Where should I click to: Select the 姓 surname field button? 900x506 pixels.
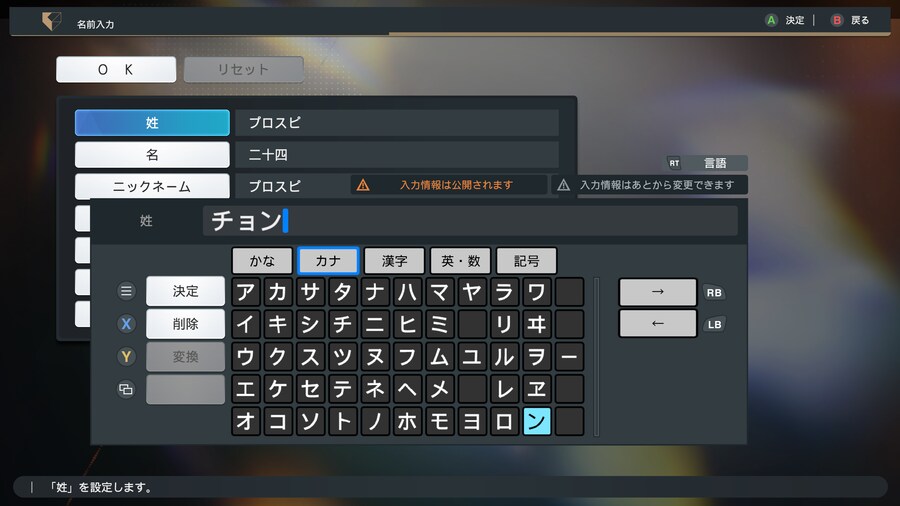click(152, 123)
